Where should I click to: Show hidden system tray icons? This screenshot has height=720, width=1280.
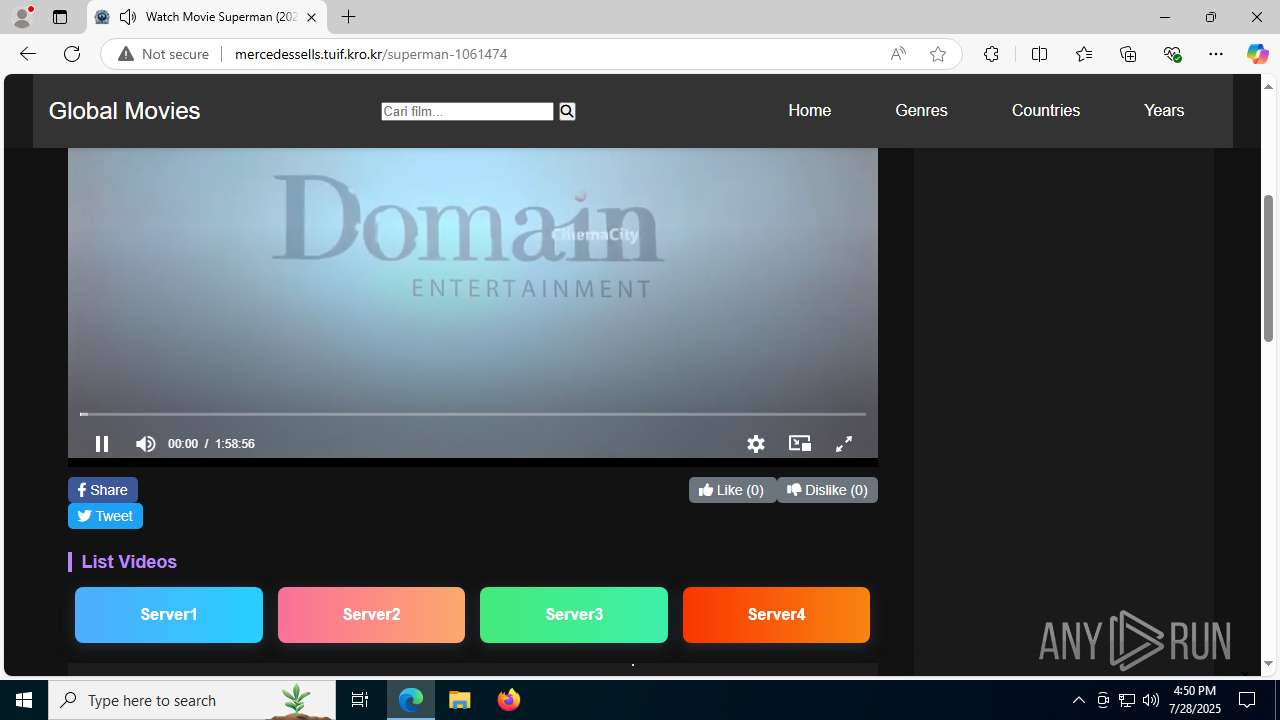tap(1079, 700)
